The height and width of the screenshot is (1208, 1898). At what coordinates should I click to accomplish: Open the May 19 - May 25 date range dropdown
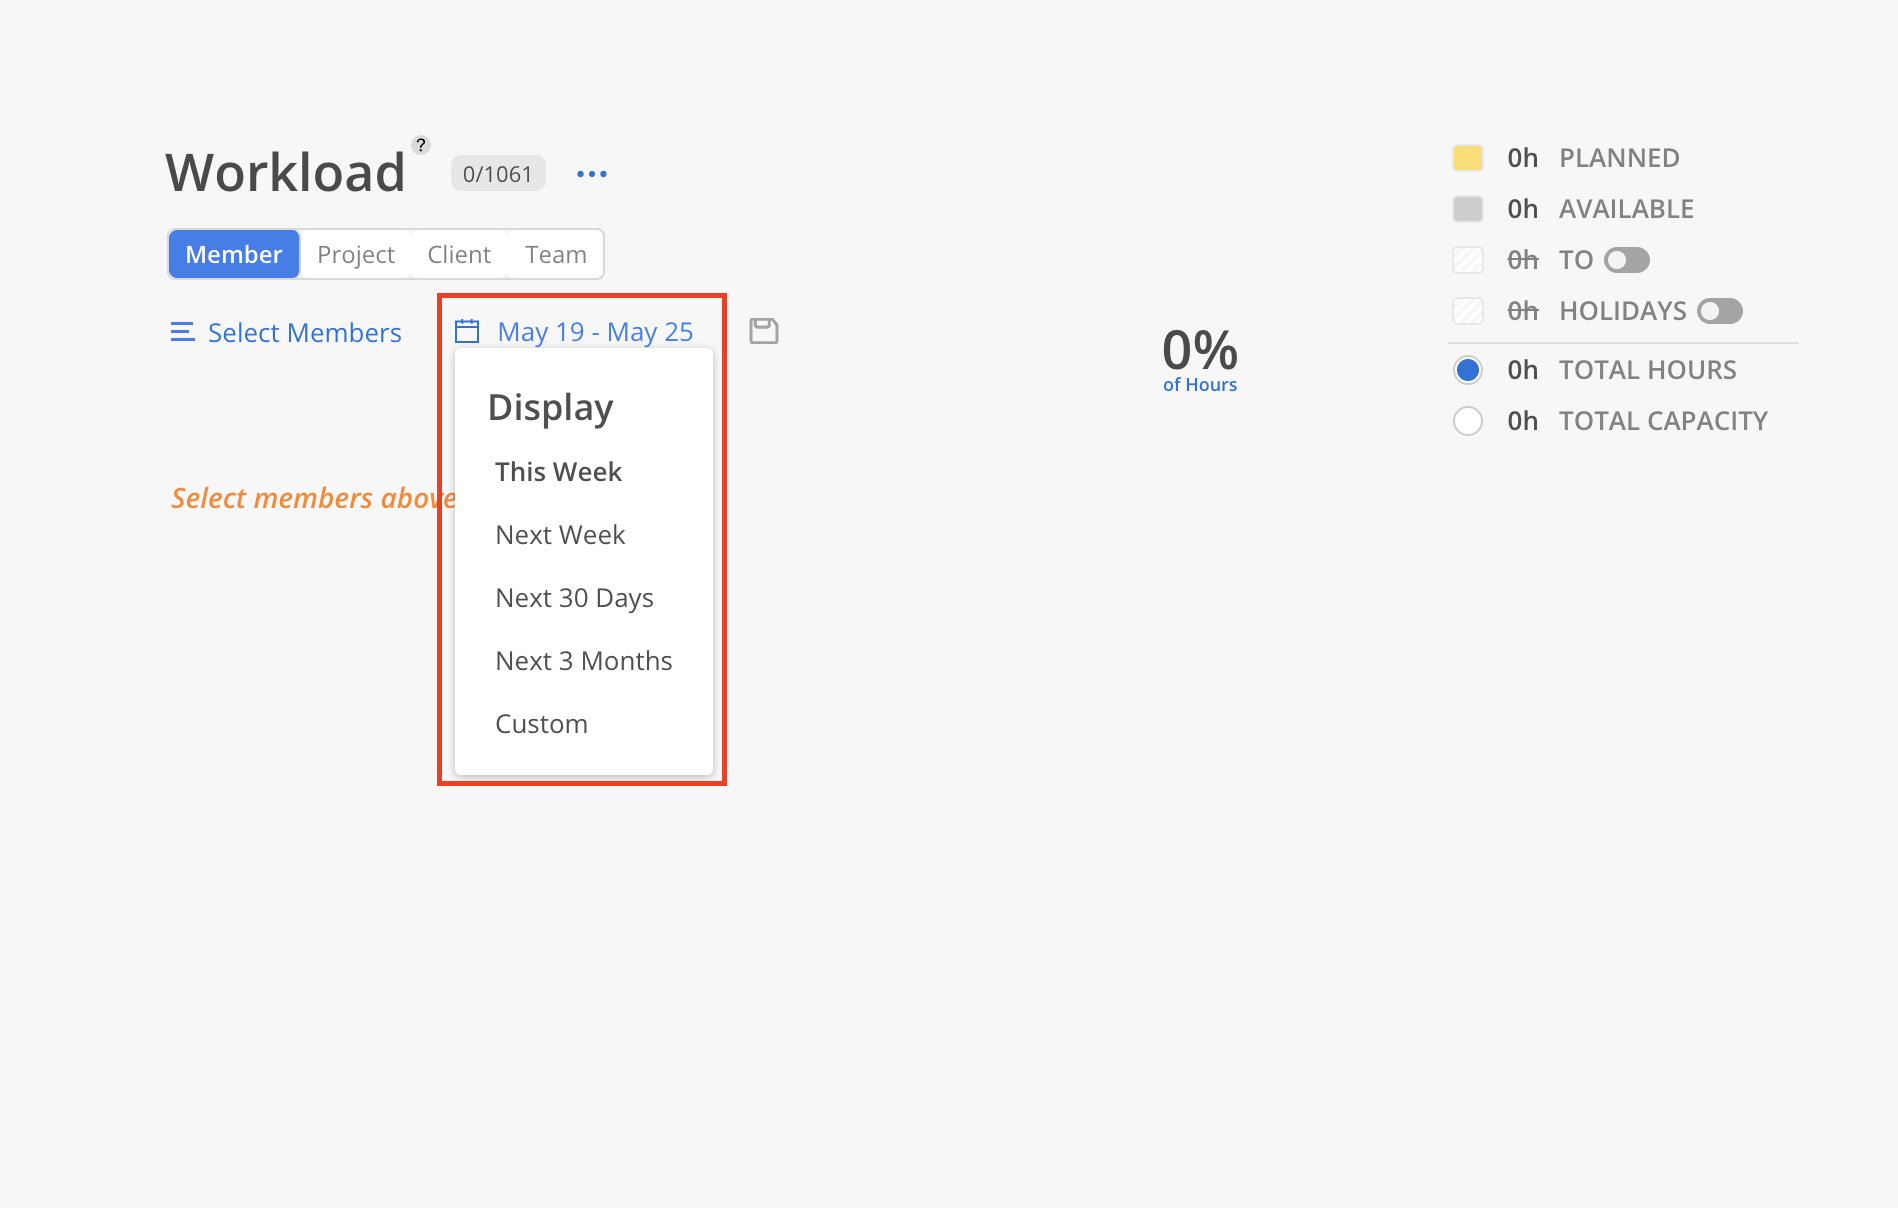point(595,331)
